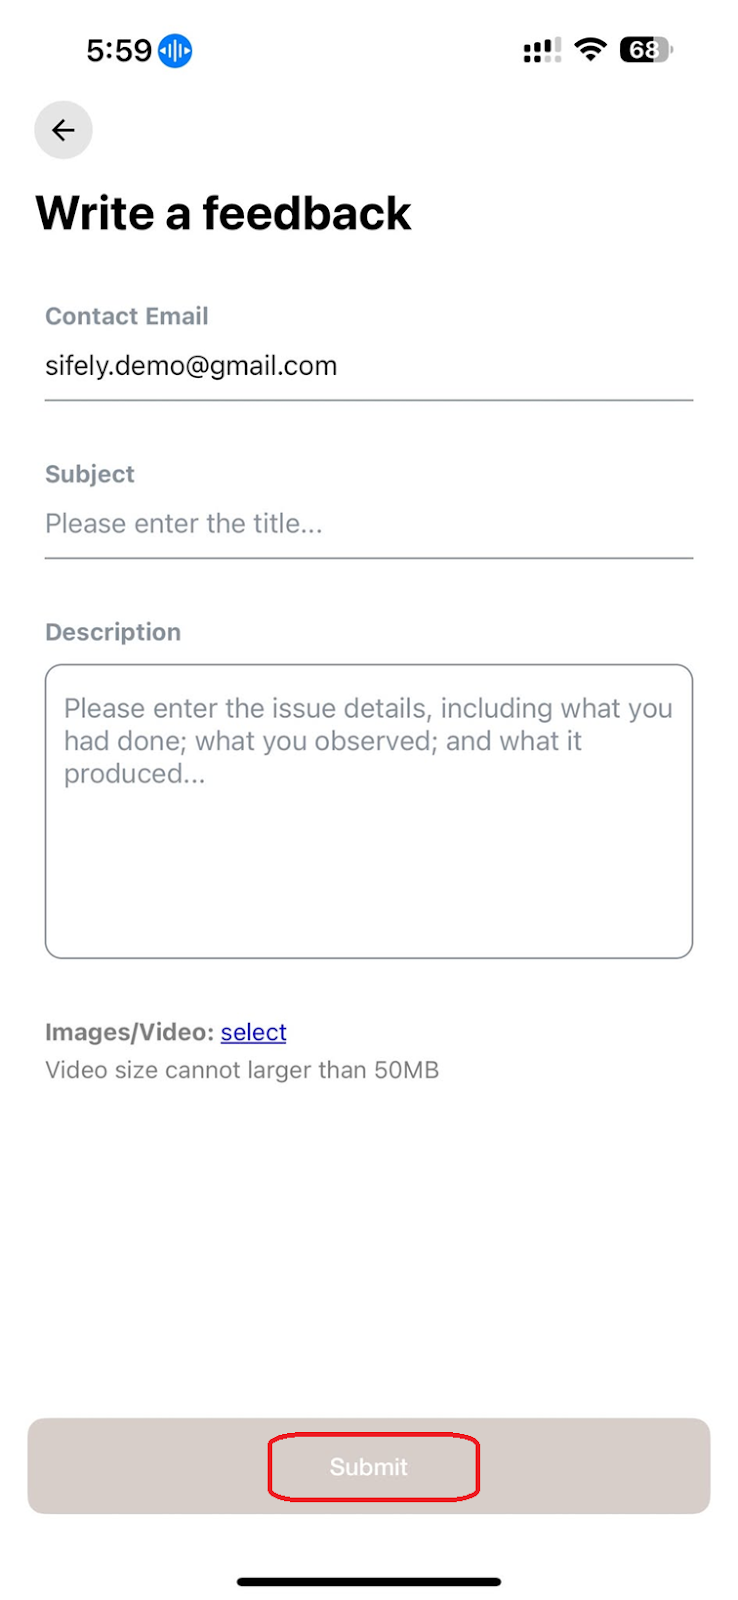The height and width of the screenshot is (1600, 738).
Task: Tap the 5:59 clock in status bar
Action: pos(118,50)
